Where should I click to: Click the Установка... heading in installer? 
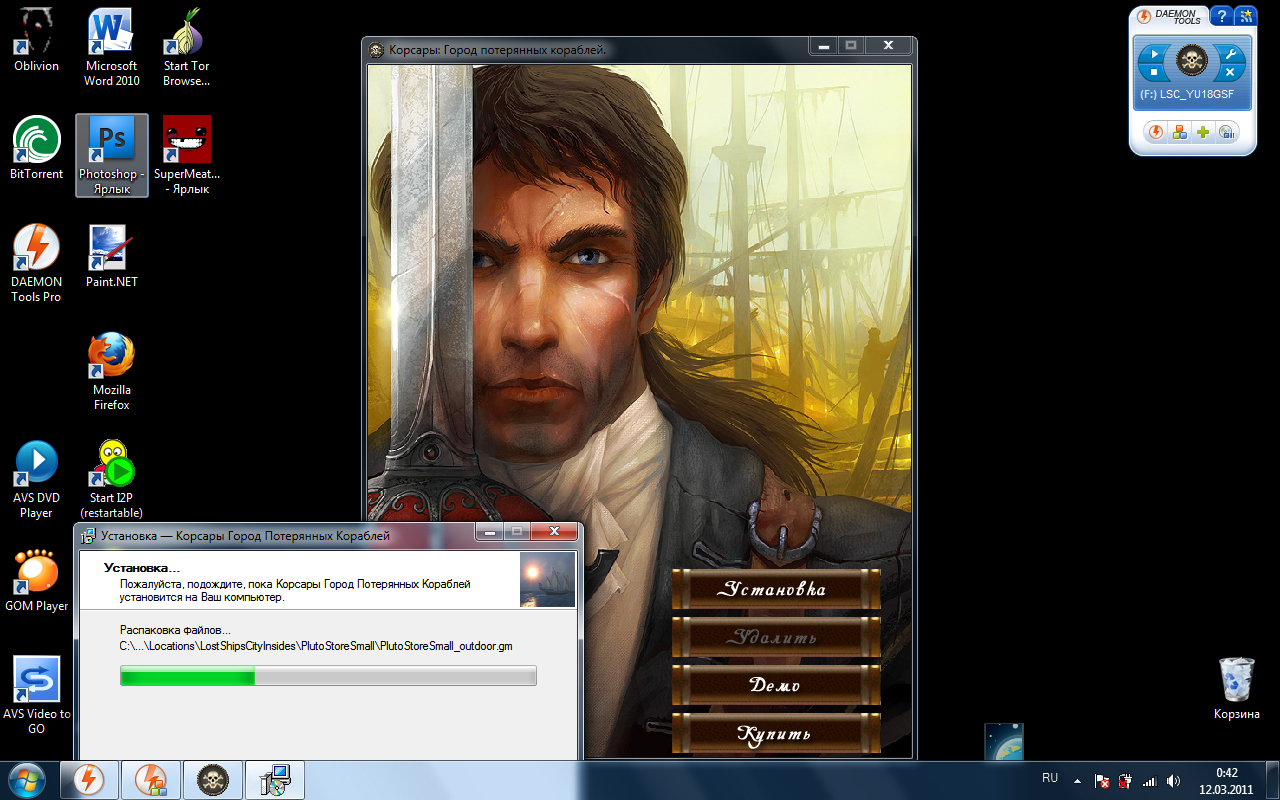[x=142, y=568]
